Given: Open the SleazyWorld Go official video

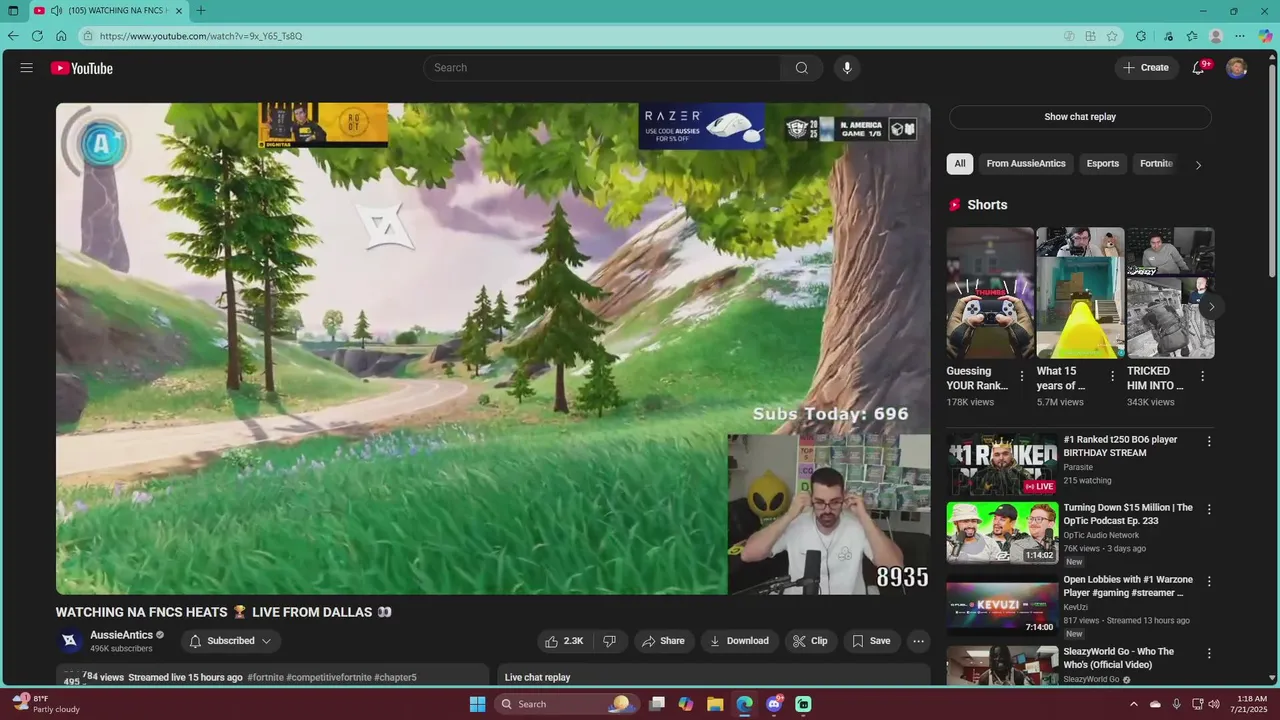Looking at the screenshot, I should (1002, 666).
